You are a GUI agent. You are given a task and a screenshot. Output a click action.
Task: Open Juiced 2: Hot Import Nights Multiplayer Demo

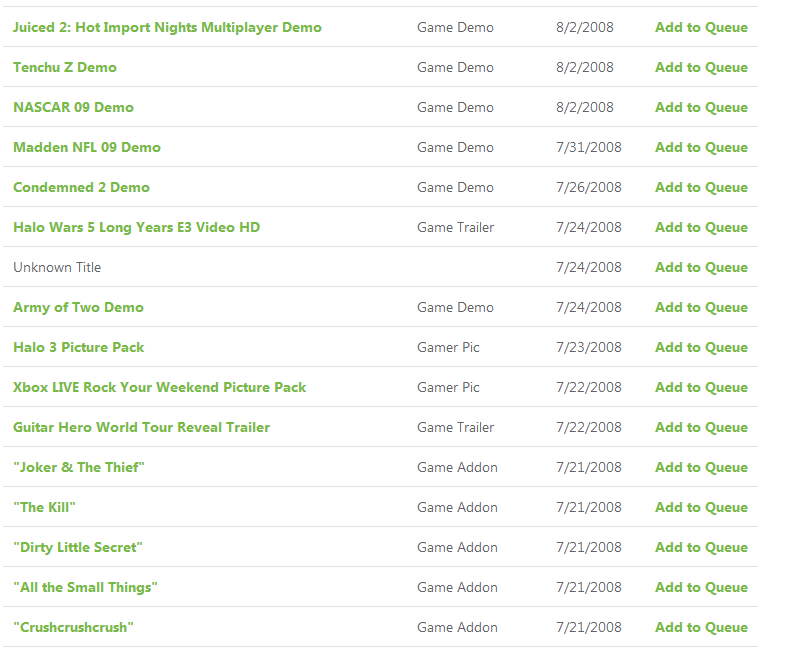pyautogui.click(x=167, y=27)
